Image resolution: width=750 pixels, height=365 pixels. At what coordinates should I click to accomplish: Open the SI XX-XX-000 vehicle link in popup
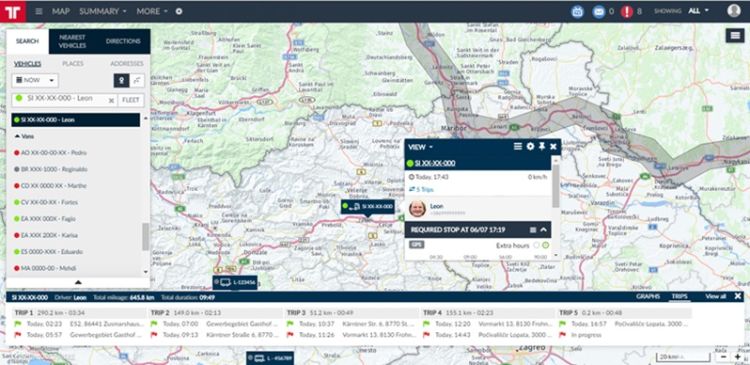coord(435,163)
